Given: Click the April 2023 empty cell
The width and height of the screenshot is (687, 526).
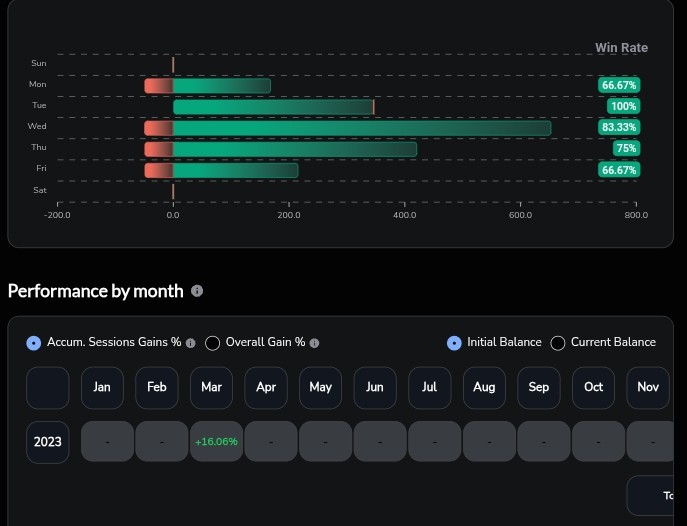Looking at the screenshot, I should coord(271,441).
